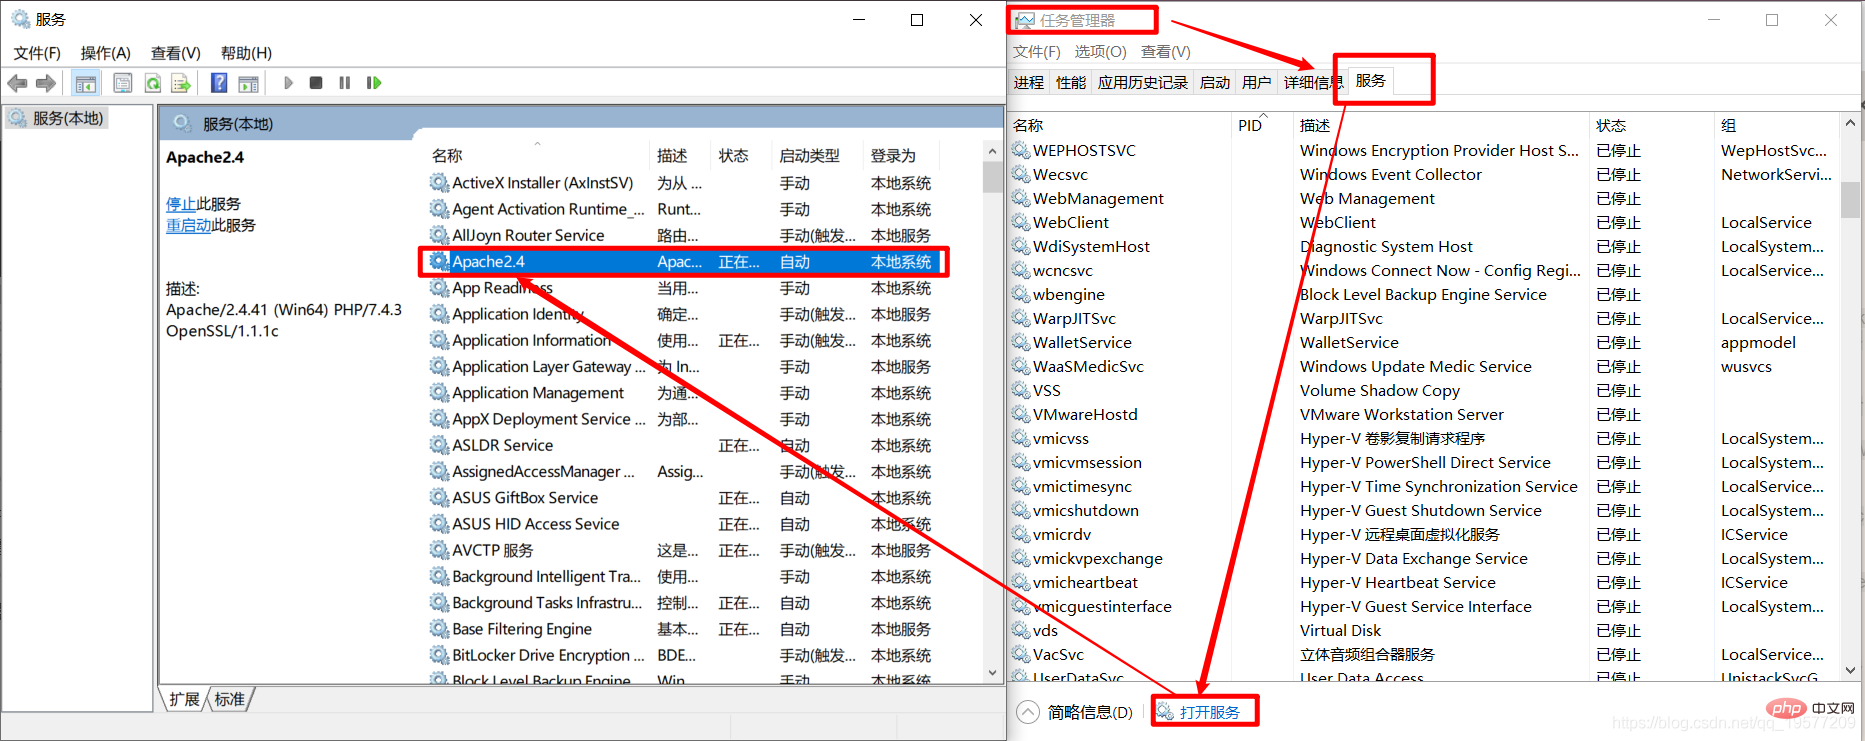This screenshot has width=1865, height=741.
Task: Open Help using the blue question mark icon
Action: 219,83
